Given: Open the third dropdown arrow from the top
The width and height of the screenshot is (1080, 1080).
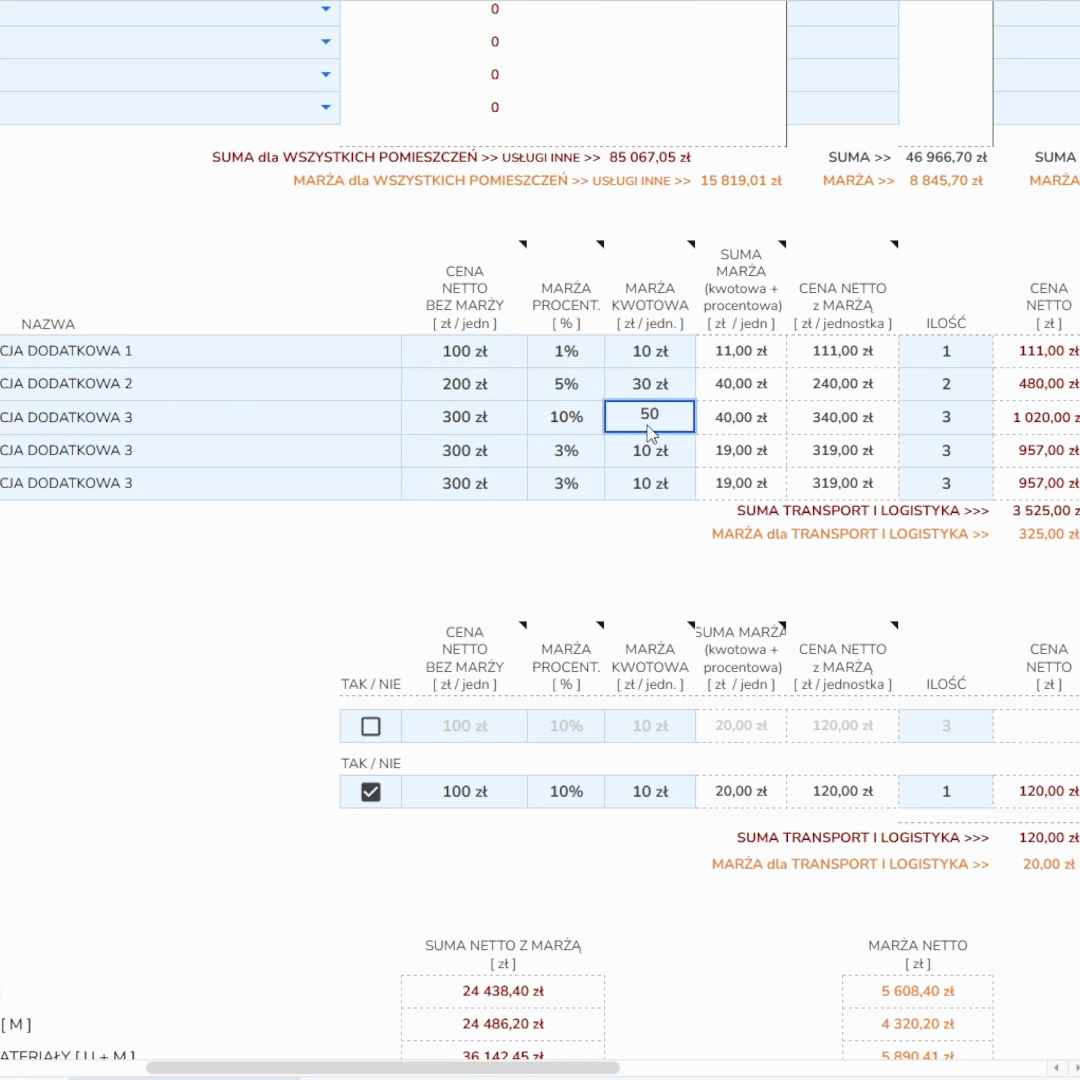Looking at the screenshot, I should (325, 75).
